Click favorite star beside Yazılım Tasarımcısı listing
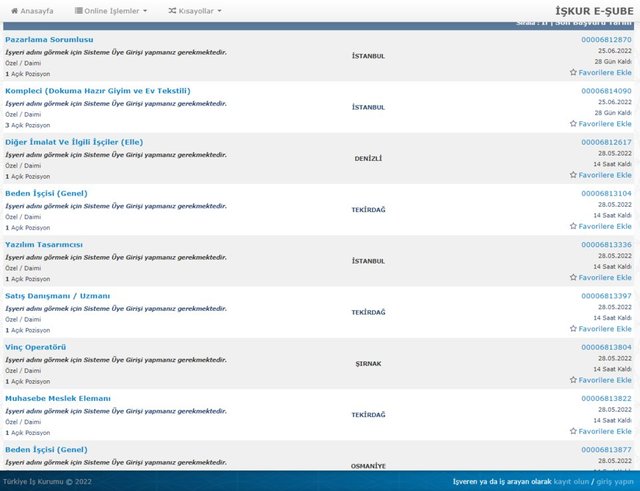Screen dimensions: 640x491 [x=573, y=278]
